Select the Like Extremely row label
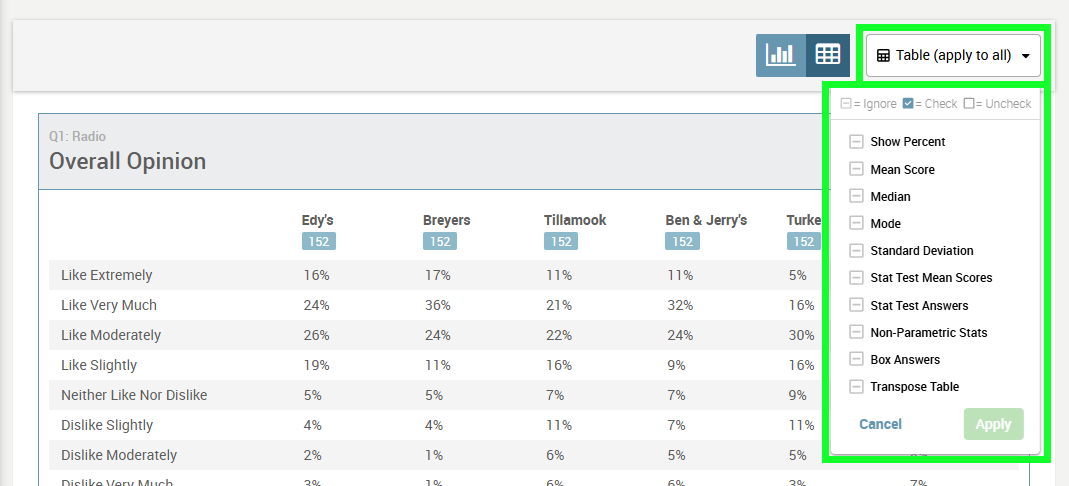1069x486 pixels. tap(106, 275)
